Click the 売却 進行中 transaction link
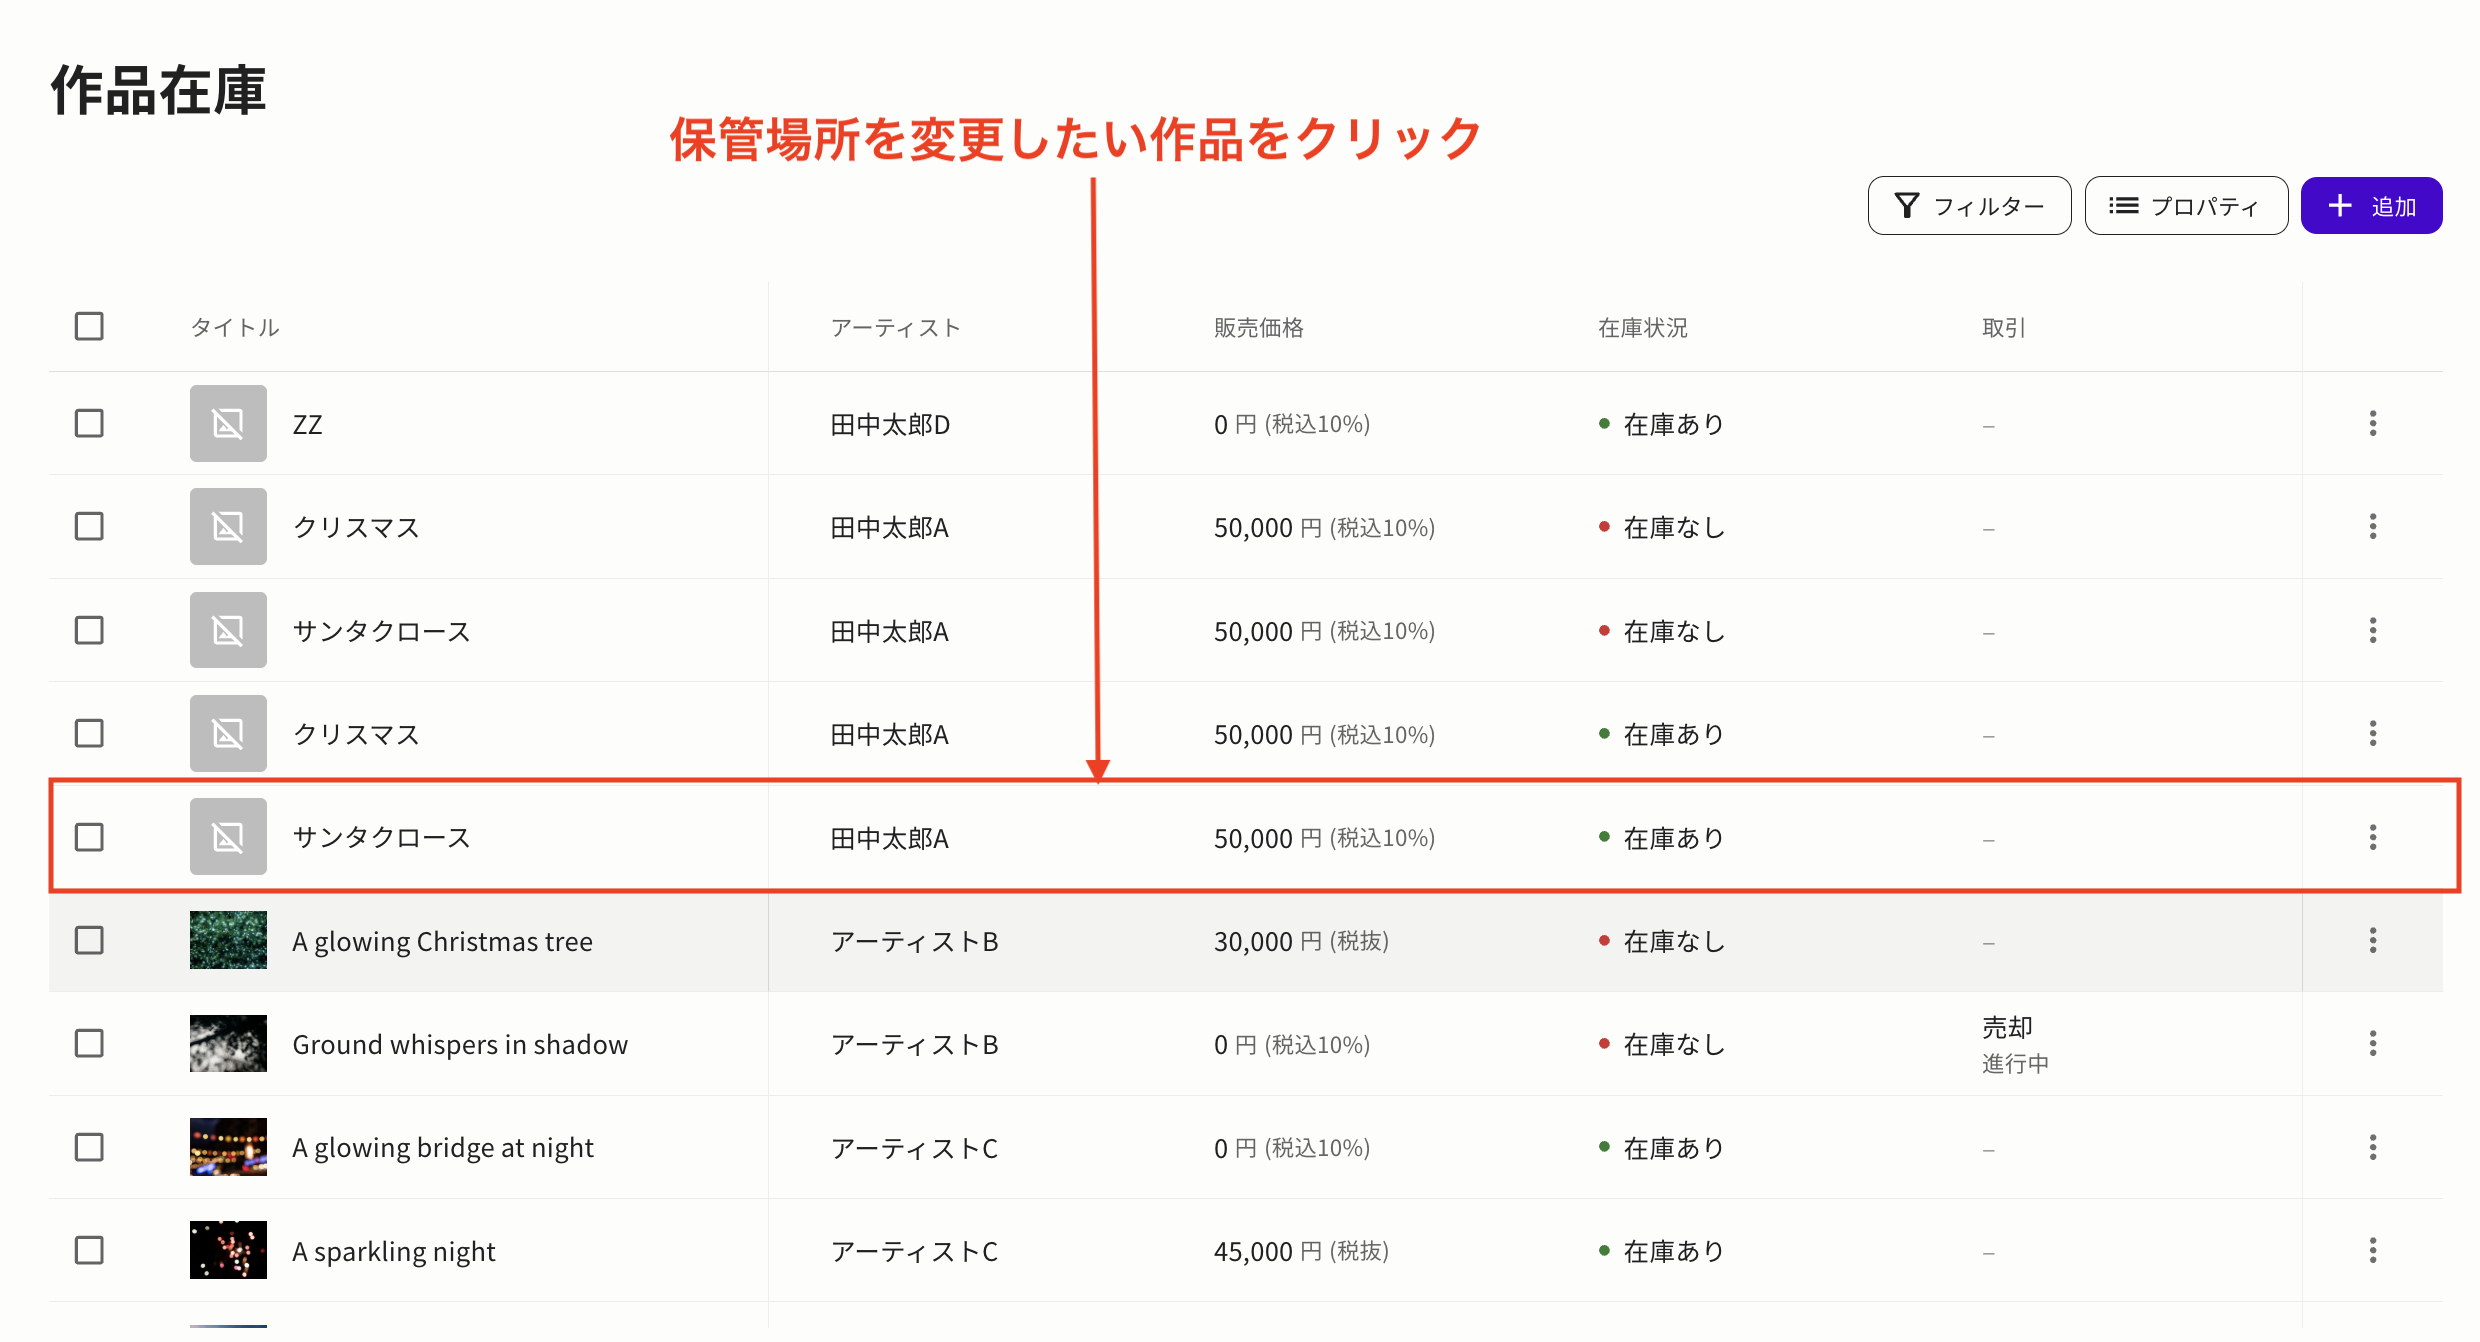 (x=2012, y=1043)
